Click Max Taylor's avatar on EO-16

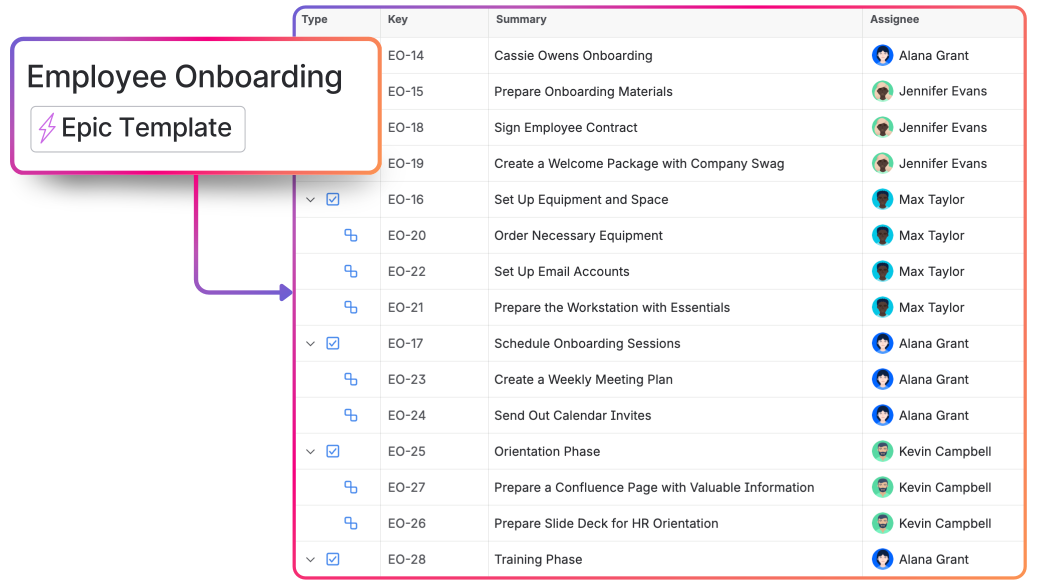(882, 199)
